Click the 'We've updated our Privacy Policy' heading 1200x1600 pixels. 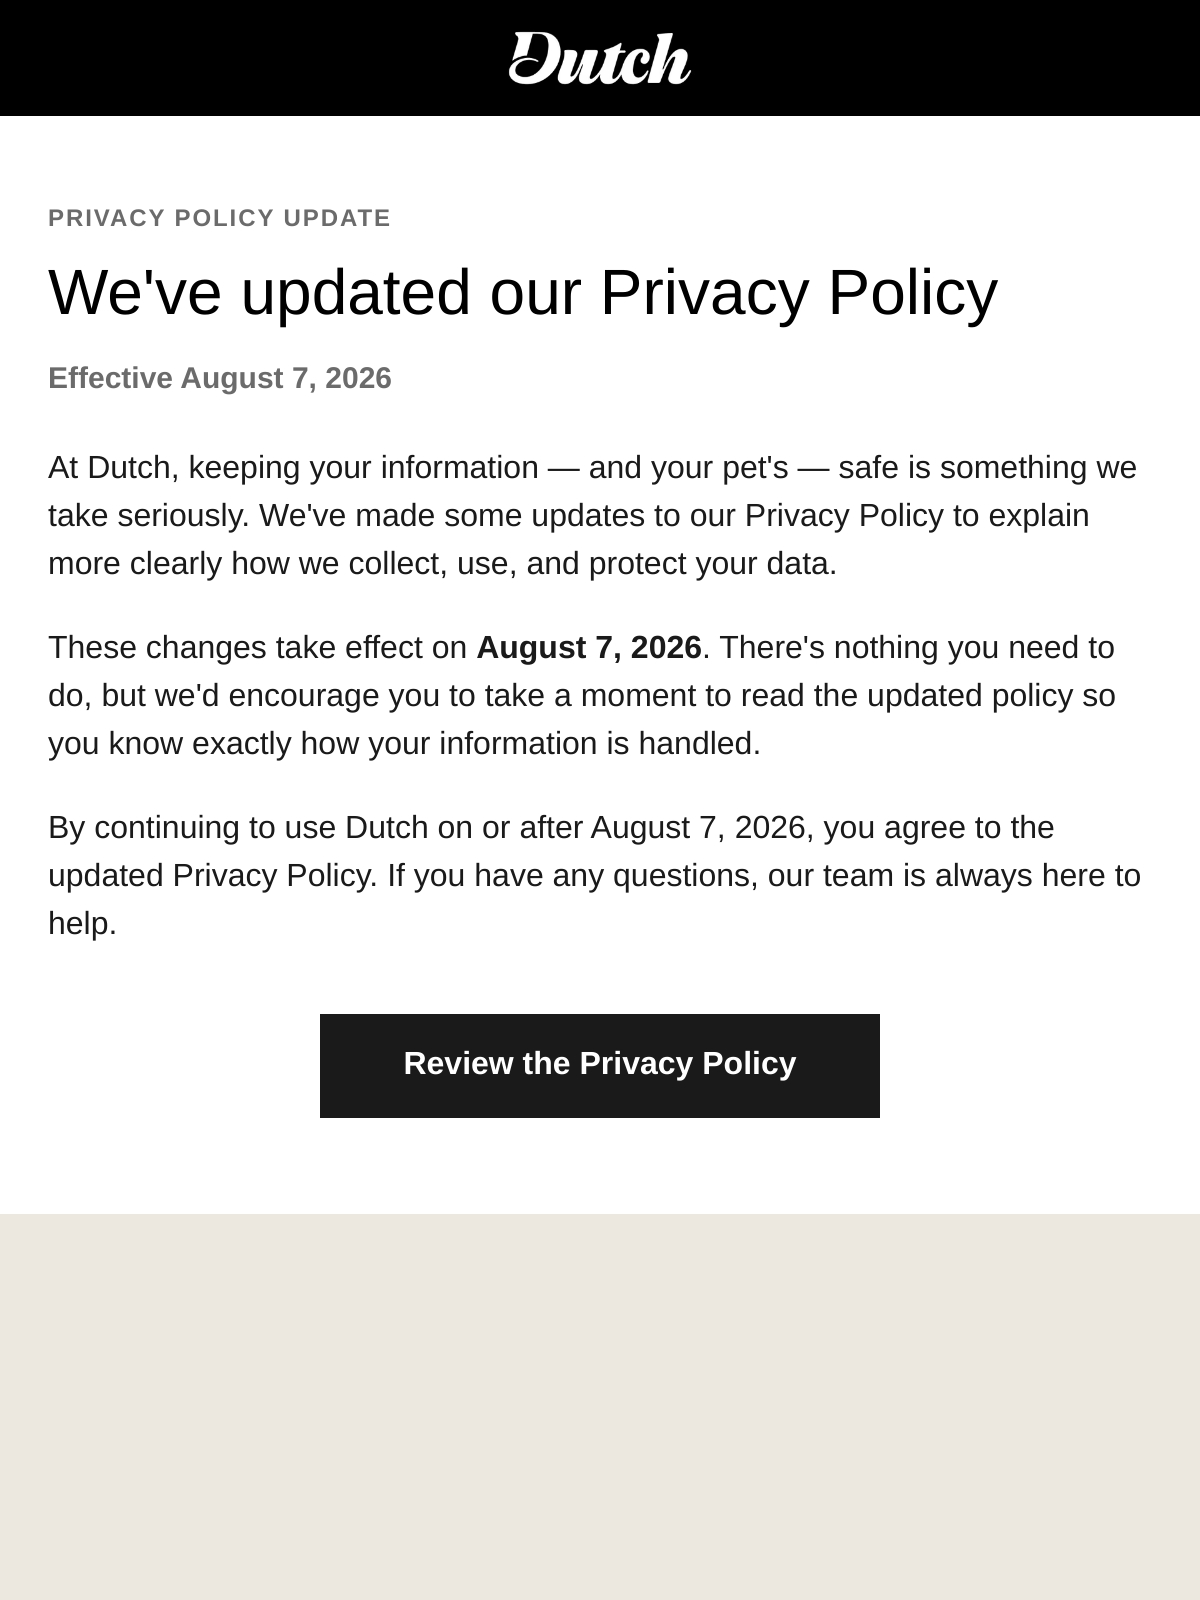point(523,293)
